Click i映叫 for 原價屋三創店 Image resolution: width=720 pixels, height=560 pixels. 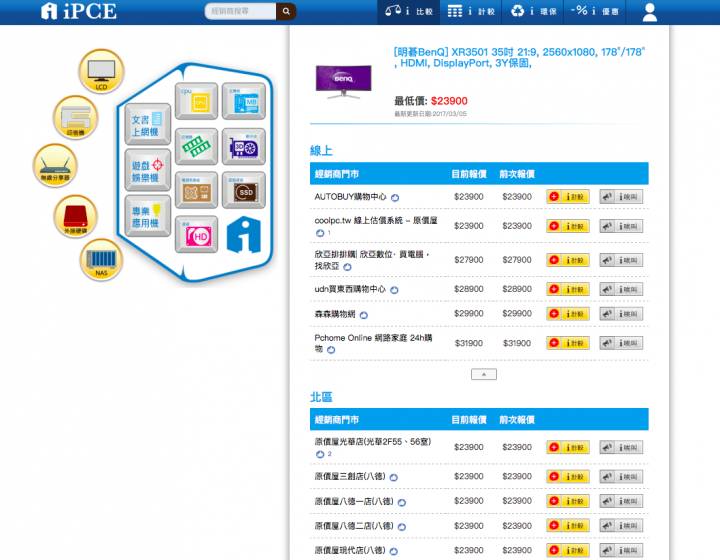point(621,476)
